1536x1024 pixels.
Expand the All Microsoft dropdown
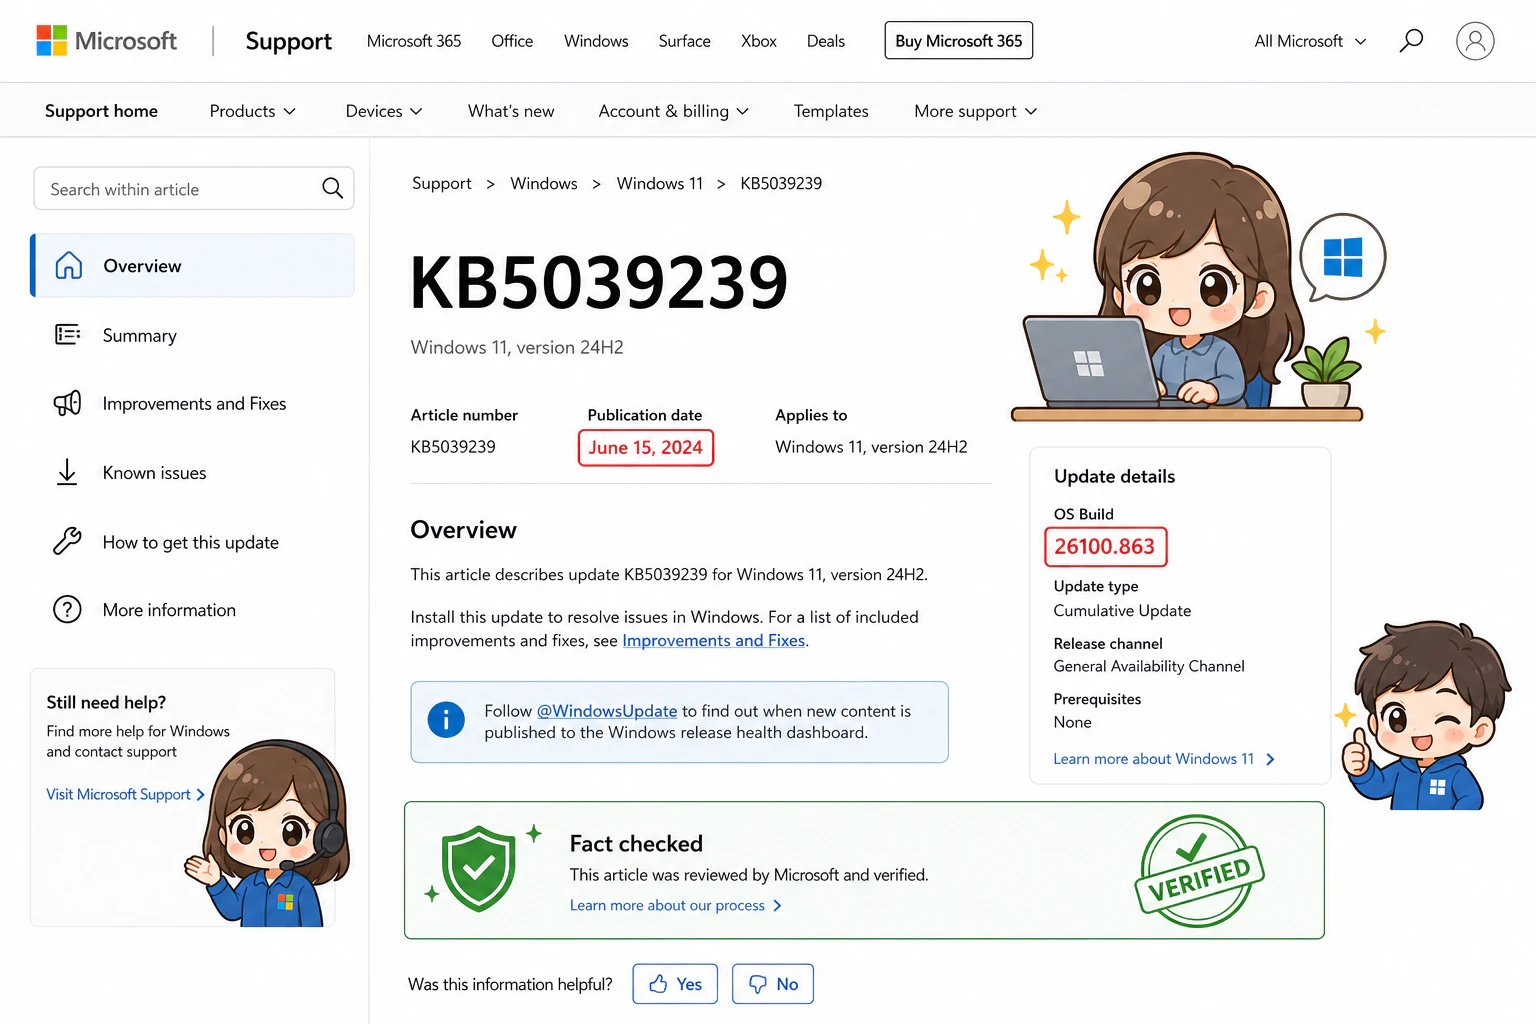click(1310, 41)
